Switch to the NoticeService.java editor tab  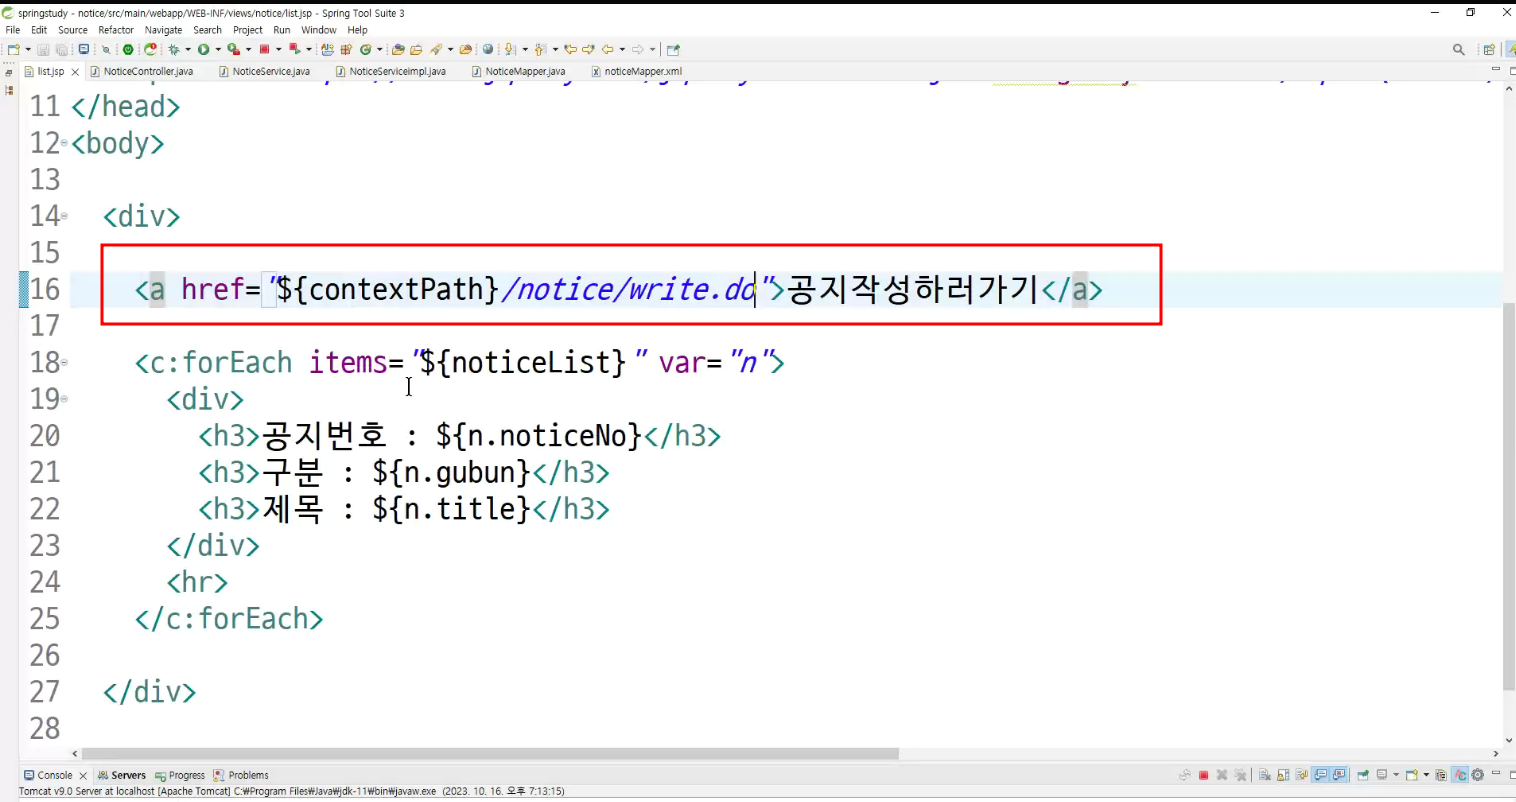[265, 71]
